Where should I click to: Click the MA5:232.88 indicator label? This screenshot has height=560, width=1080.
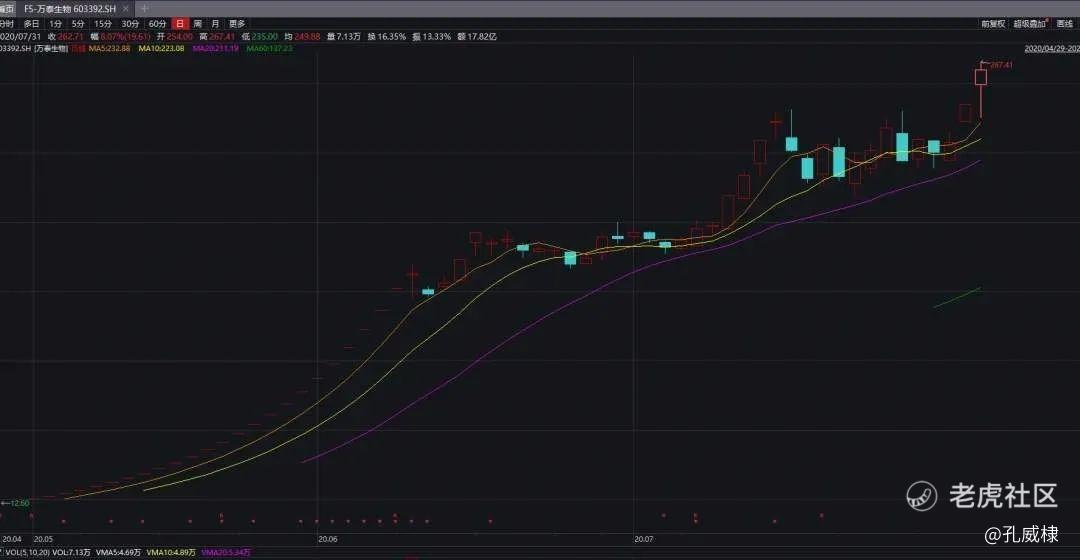pyautogui.click(x=110, y=49)
